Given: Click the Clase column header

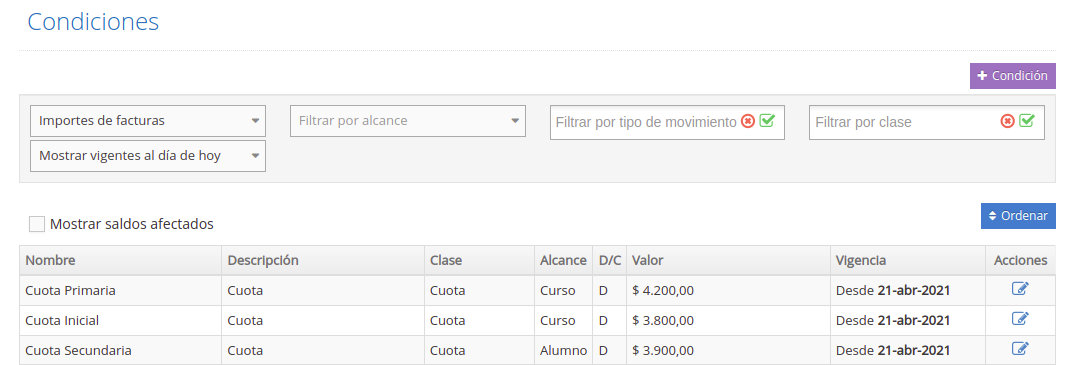Looking at the screenshot, I should point(446,261).
